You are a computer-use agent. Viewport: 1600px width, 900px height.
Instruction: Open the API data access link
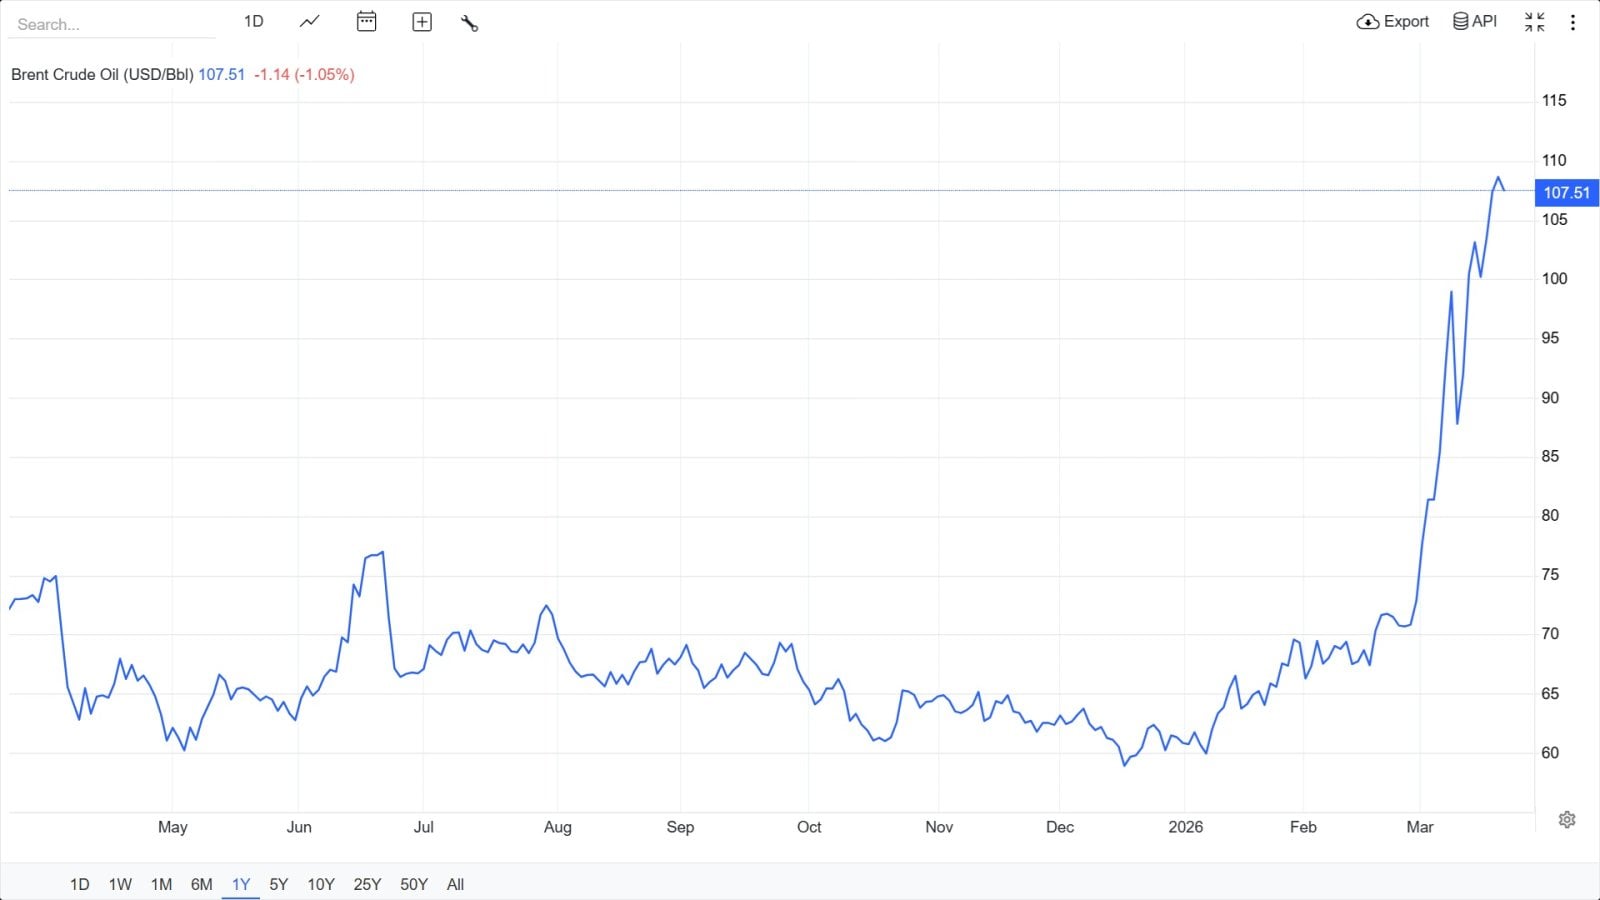tap(1475, 21)
